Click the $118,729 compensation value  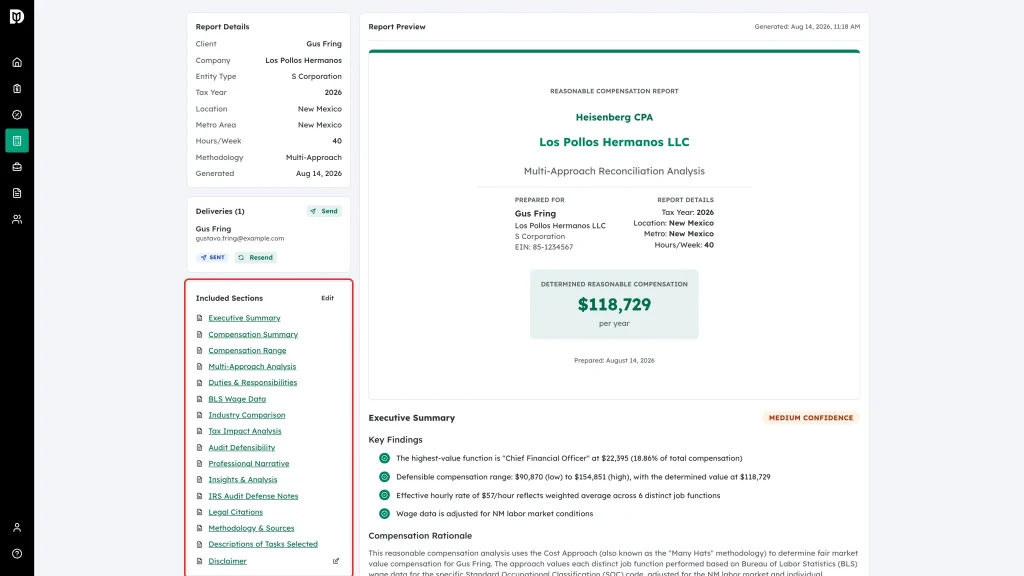tap(614, 304)
